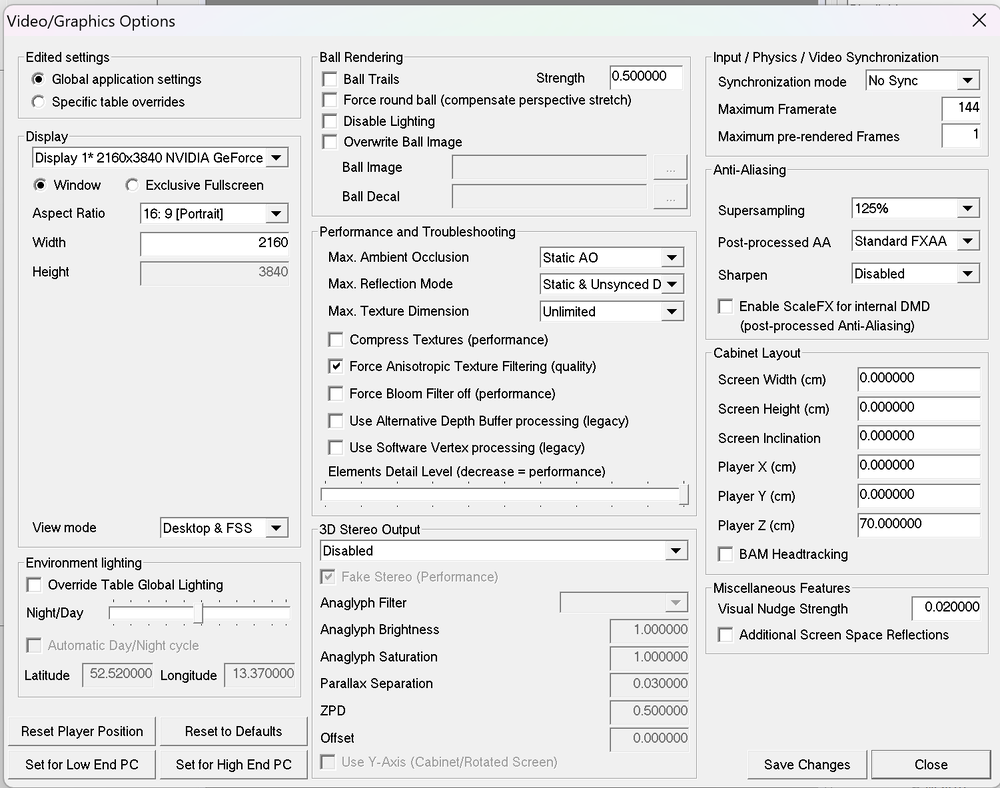The width and height of the screenshot is (1000, 788).
Task: Enable Override Table Global Lighting
Action: [x=34, y=585]
